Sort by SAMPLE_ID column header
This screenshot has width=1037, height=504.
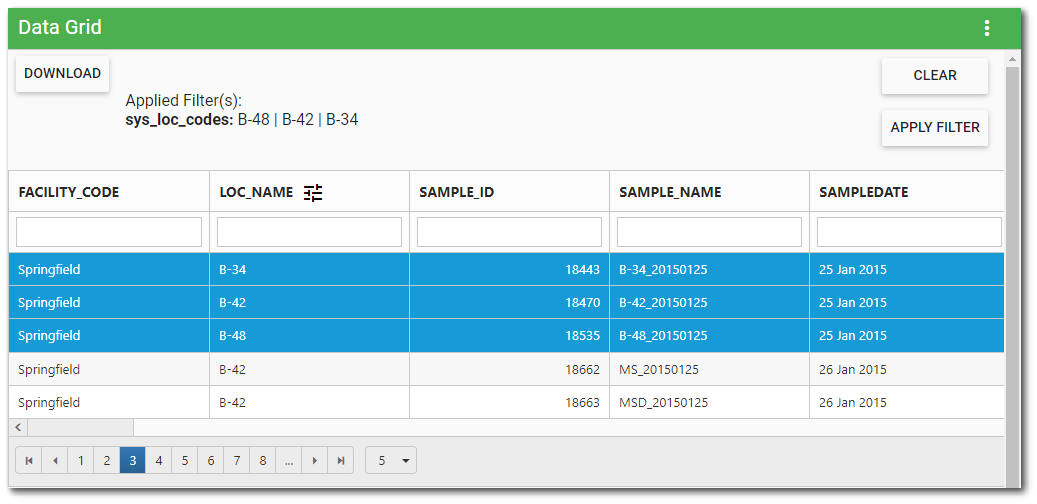tap(456, 192)
